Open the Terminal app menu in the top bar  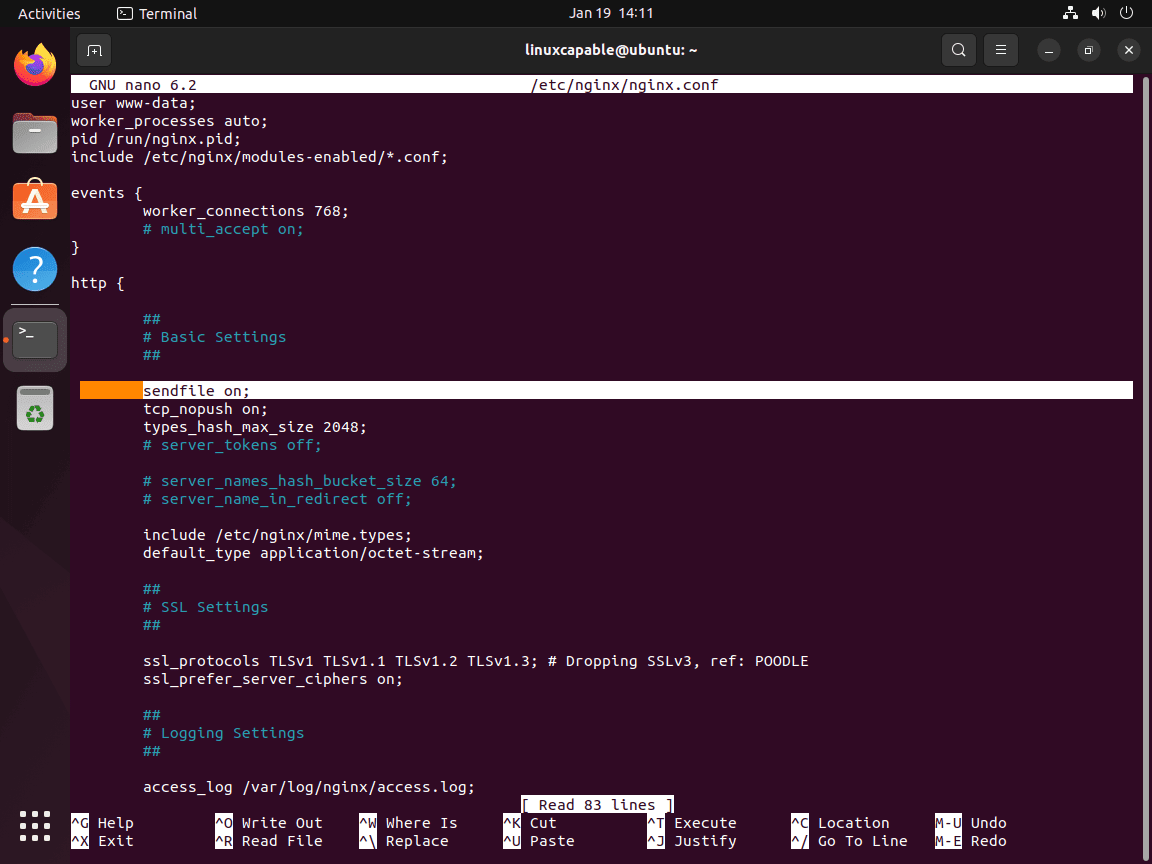point(156,13)
